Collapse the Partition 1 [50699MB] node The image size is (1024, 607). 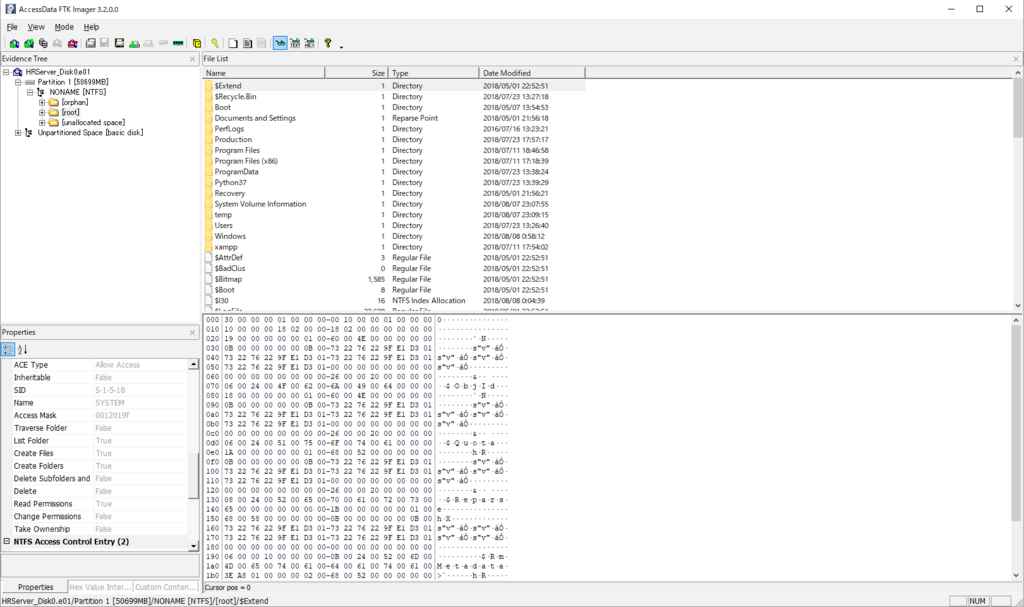click(18, 82)
